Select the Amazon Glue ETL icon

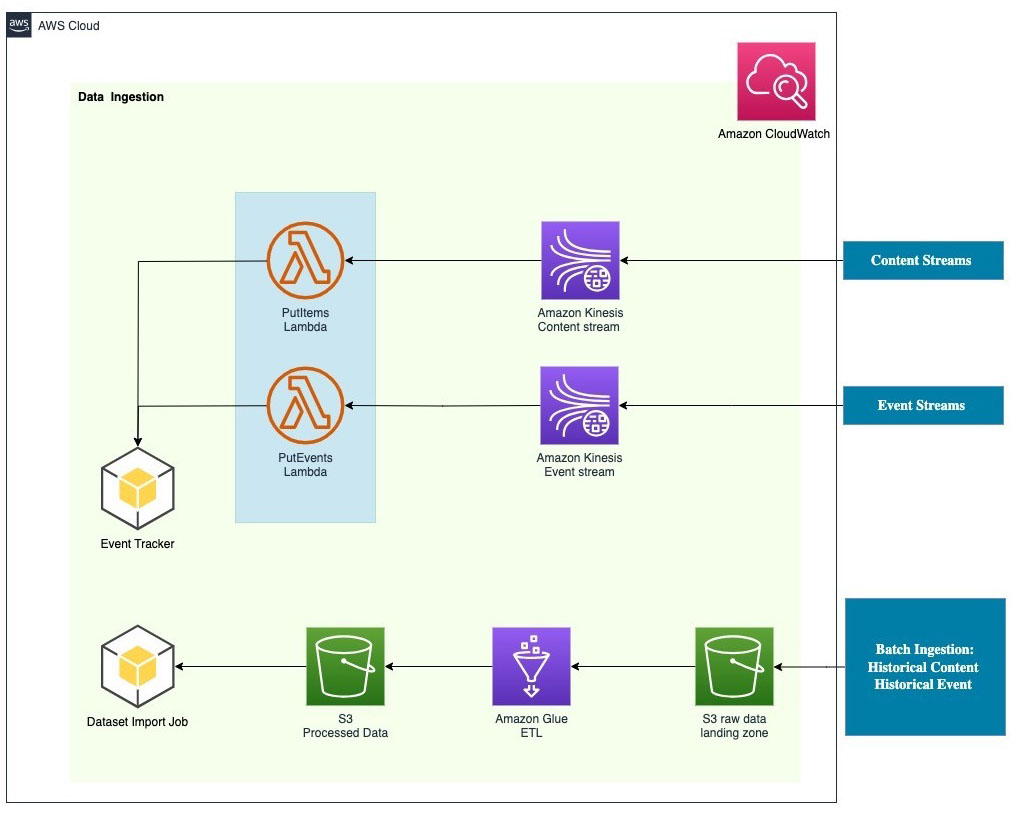coord(532,666)
